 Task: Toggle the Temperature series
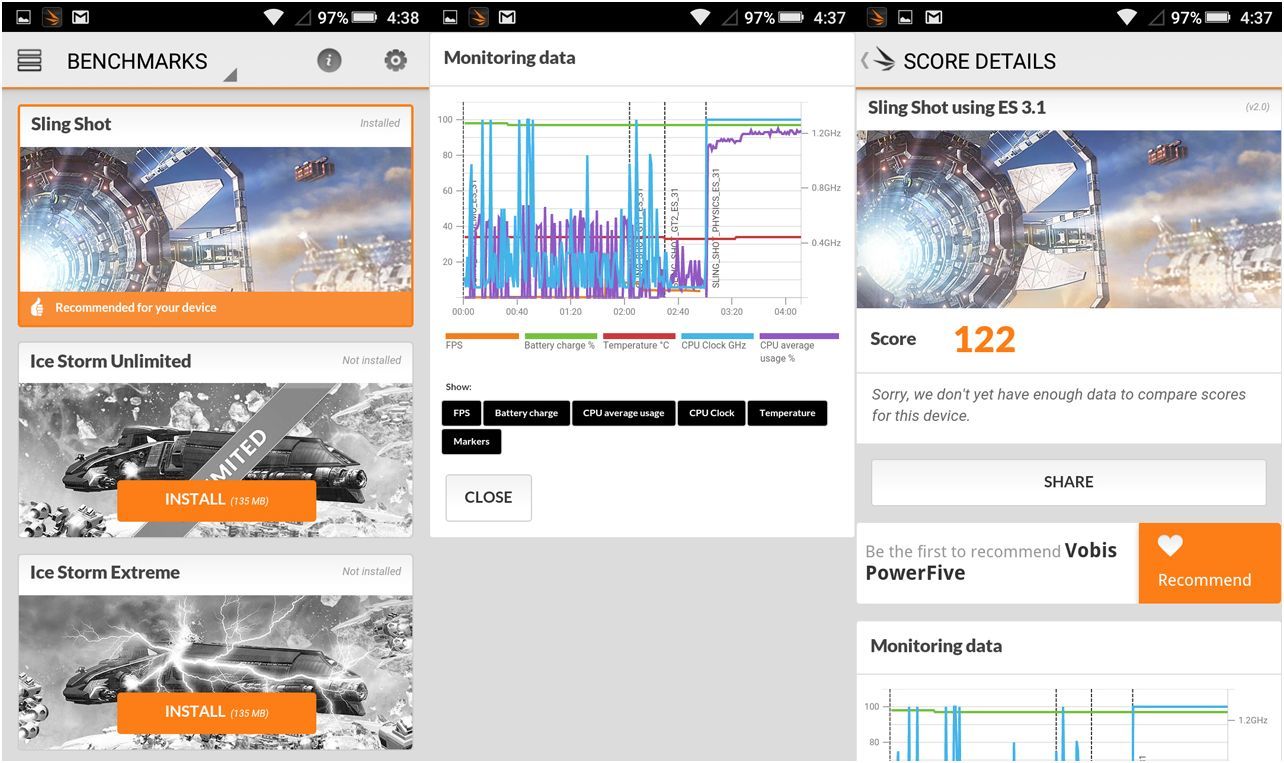[x=787, y=413]
